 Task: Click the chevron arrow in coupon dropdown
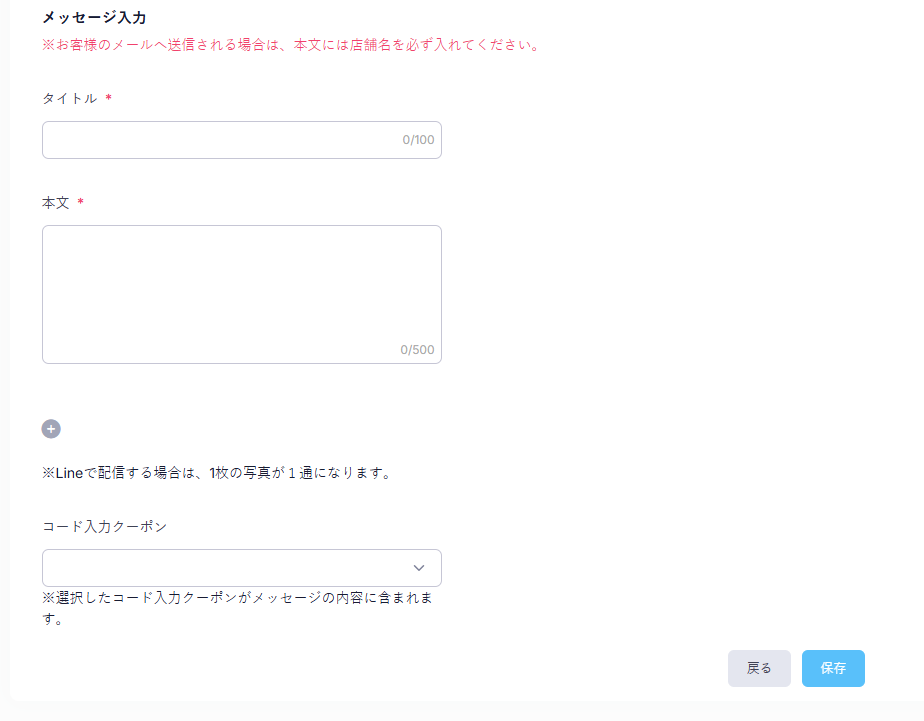(x=419, y=568)
